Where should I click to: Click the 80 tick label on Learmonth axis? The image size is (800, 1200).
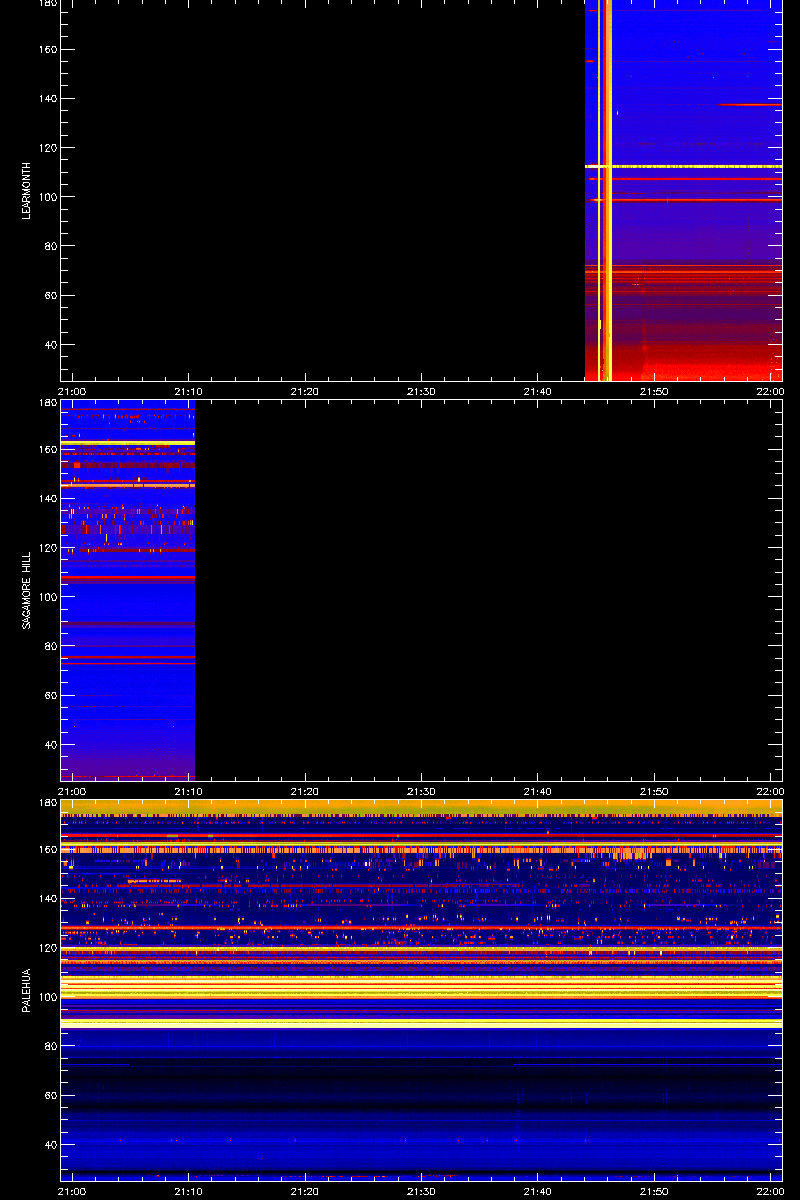coord(49,247)
